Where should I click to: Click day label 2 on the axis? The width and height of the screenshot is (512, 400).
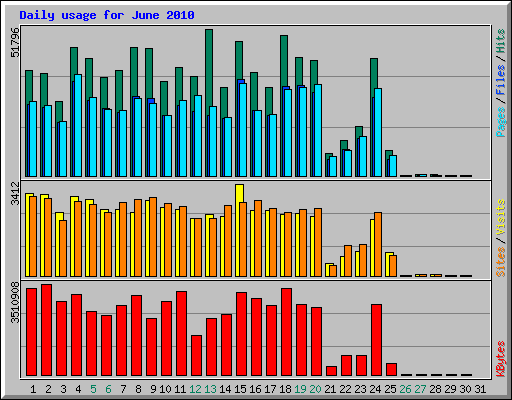click(x=48, y=389)
